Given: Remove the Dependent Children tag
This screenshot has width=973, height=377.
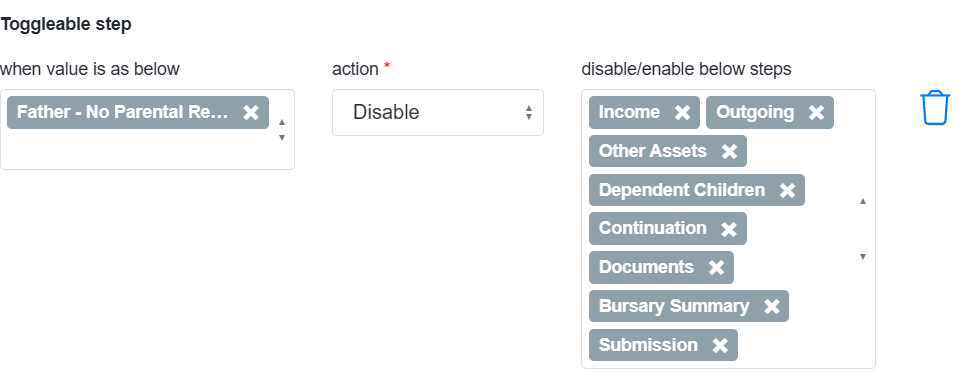Looking at the screenshot, I should click(x=787, y=190).
